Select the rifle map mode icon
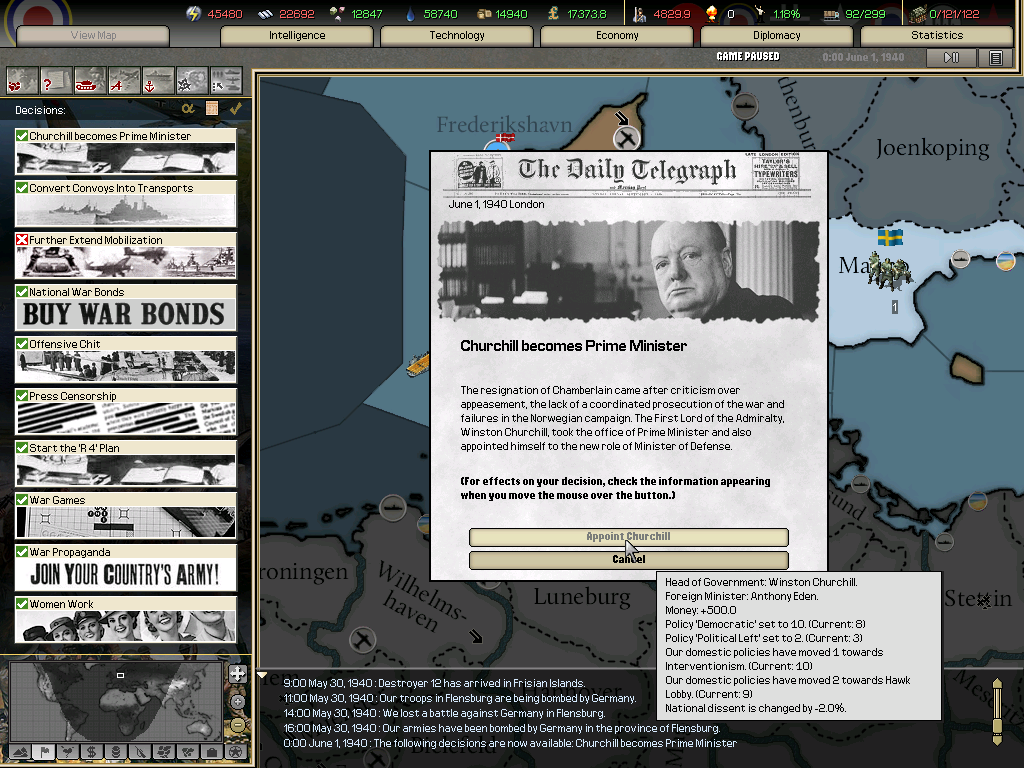Viewport: 1024px width, 768px height. tap(140, 752)
